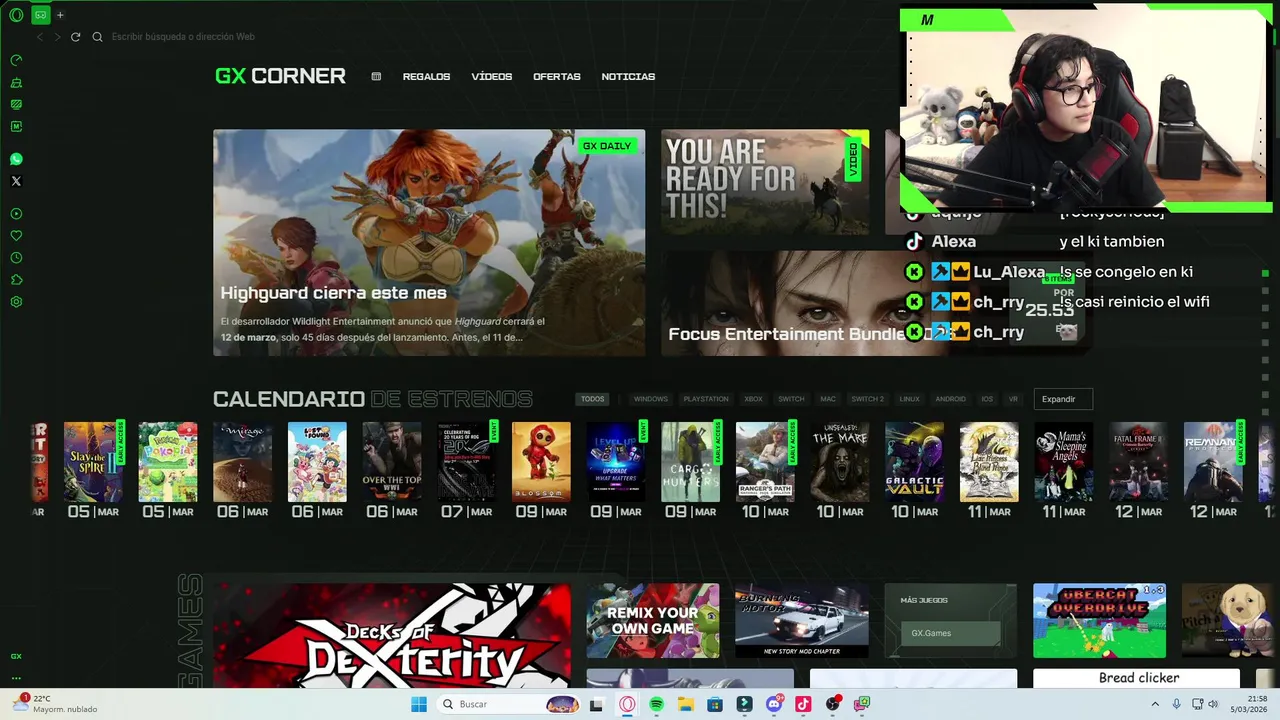Open the Remix Your Own Game tile
Viewport: 1280px width, 720px height.
[653, 621]
